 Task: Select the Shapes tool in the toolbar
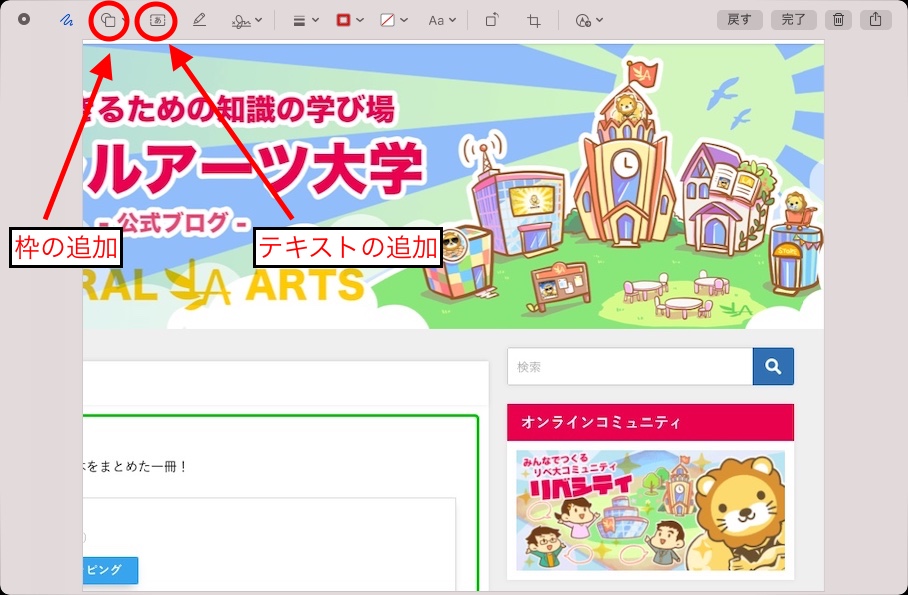(x=108, y=20)
